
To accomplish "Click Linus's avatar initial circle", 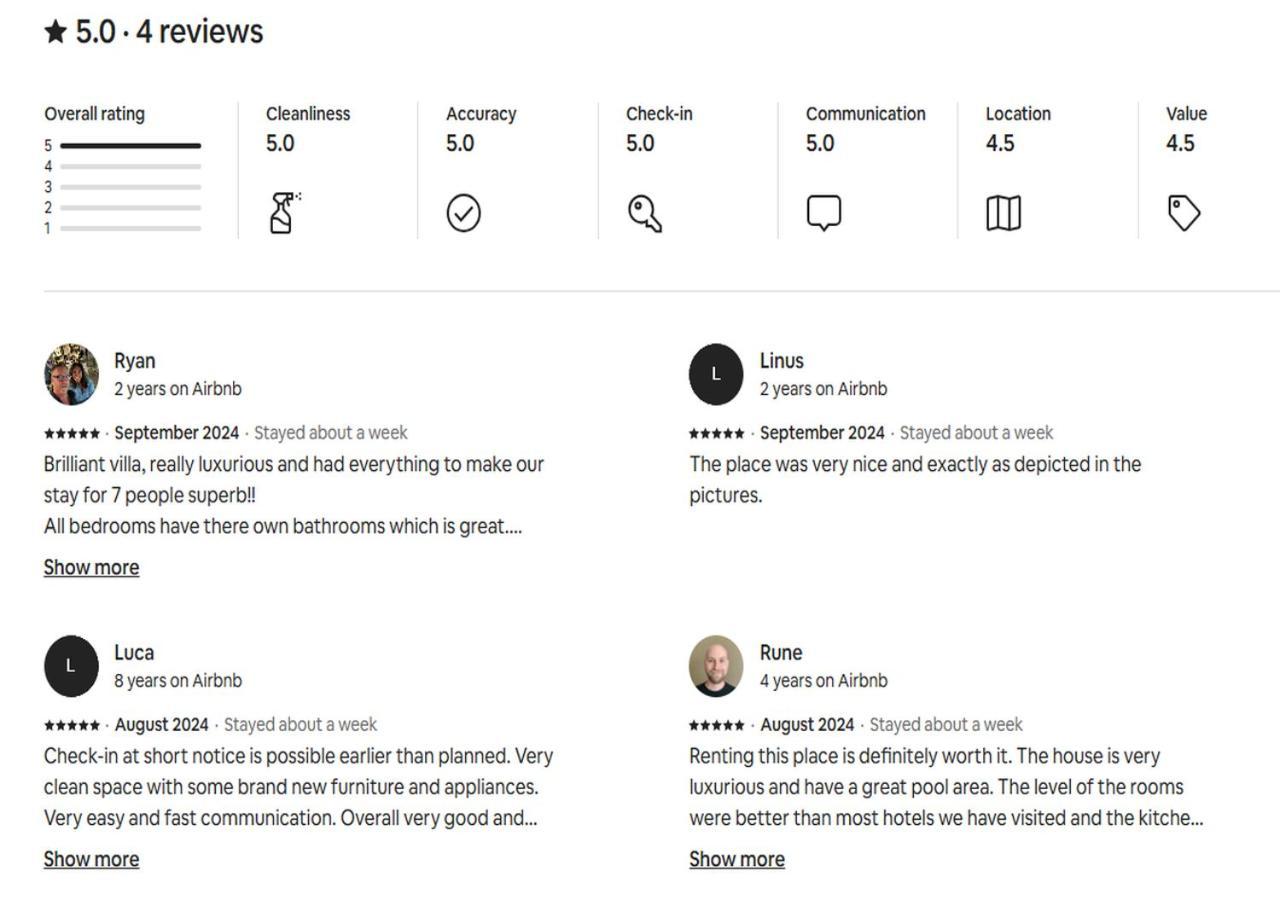I will click(x=716, y=374).
